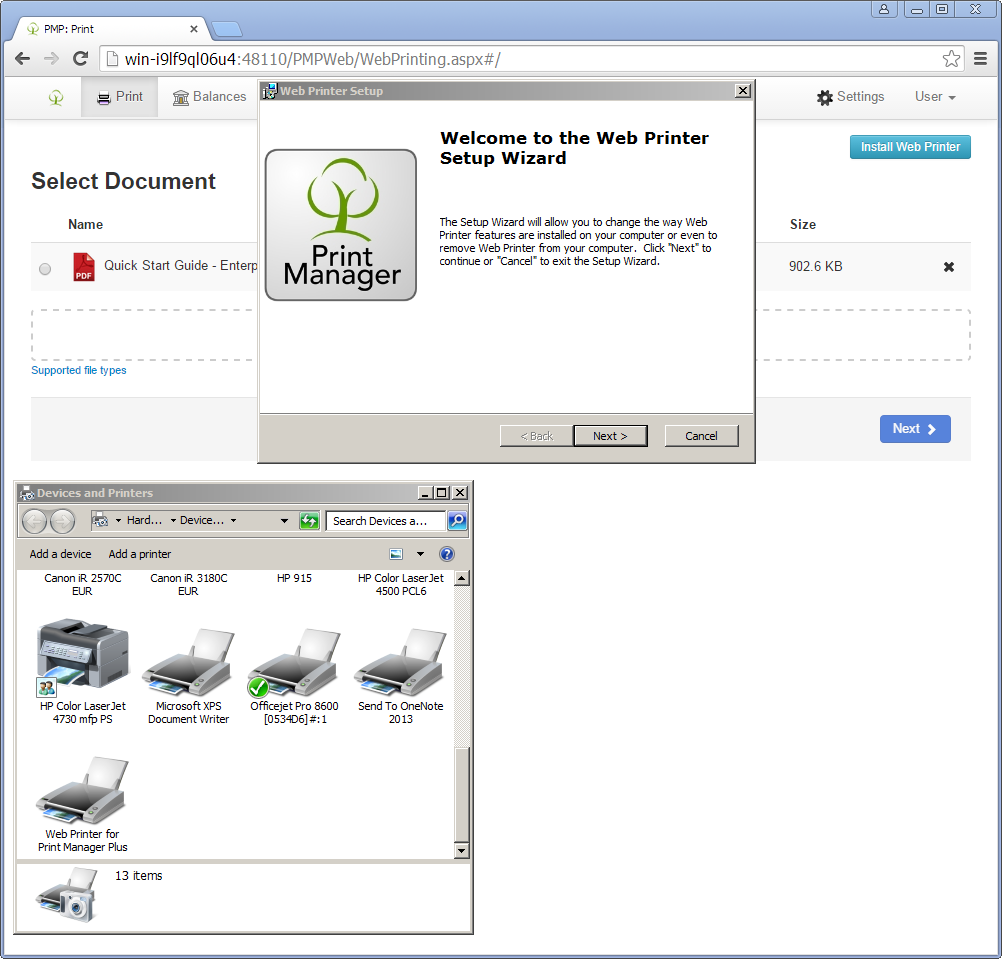Click the camera printer icon in details pane

(67, 894)
